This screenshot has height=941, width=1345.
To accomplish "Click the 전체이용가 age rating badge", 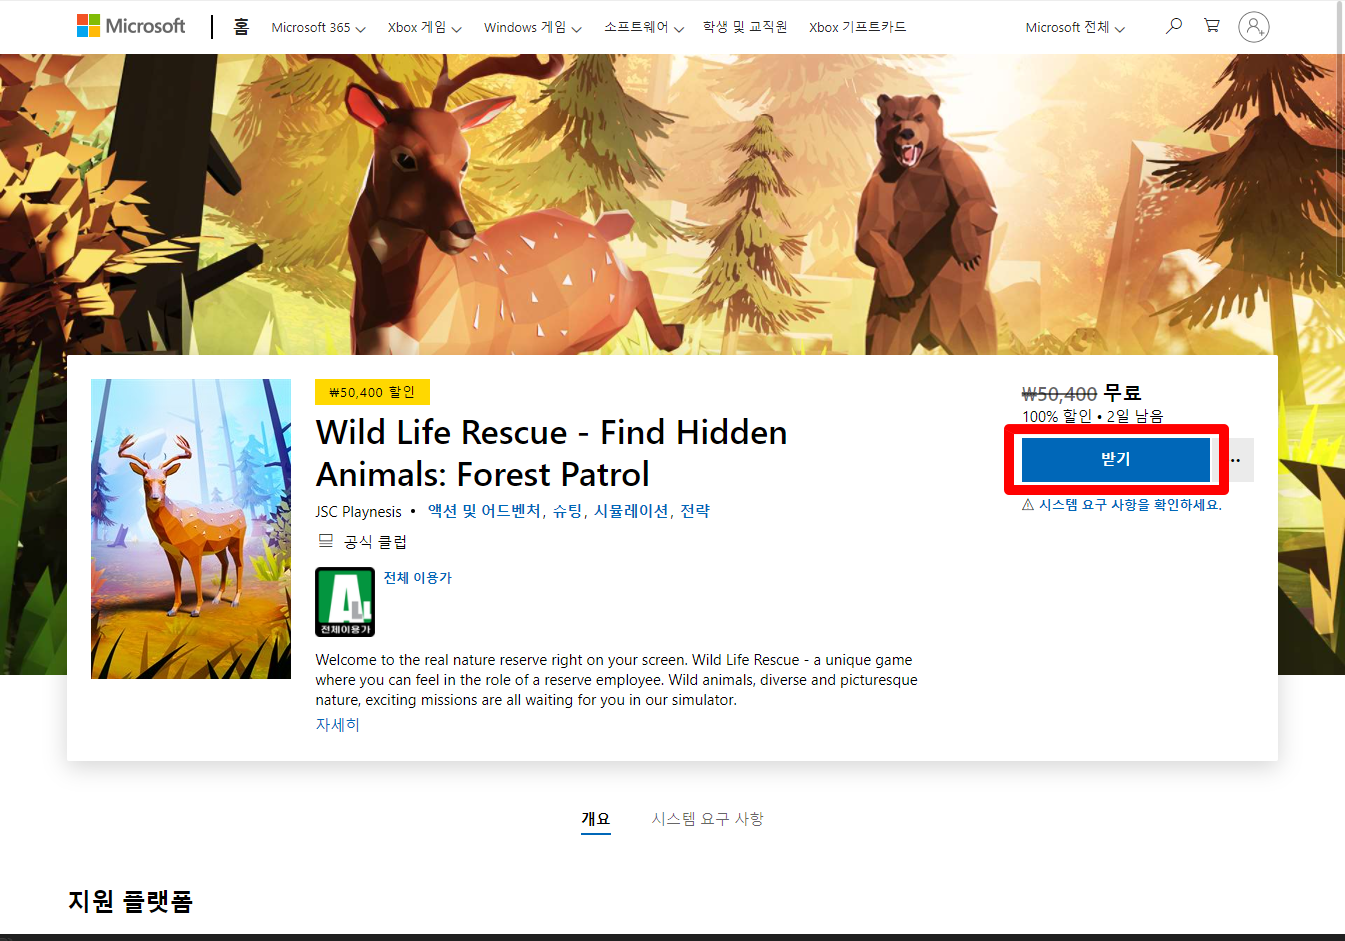I will click(345, 602).
